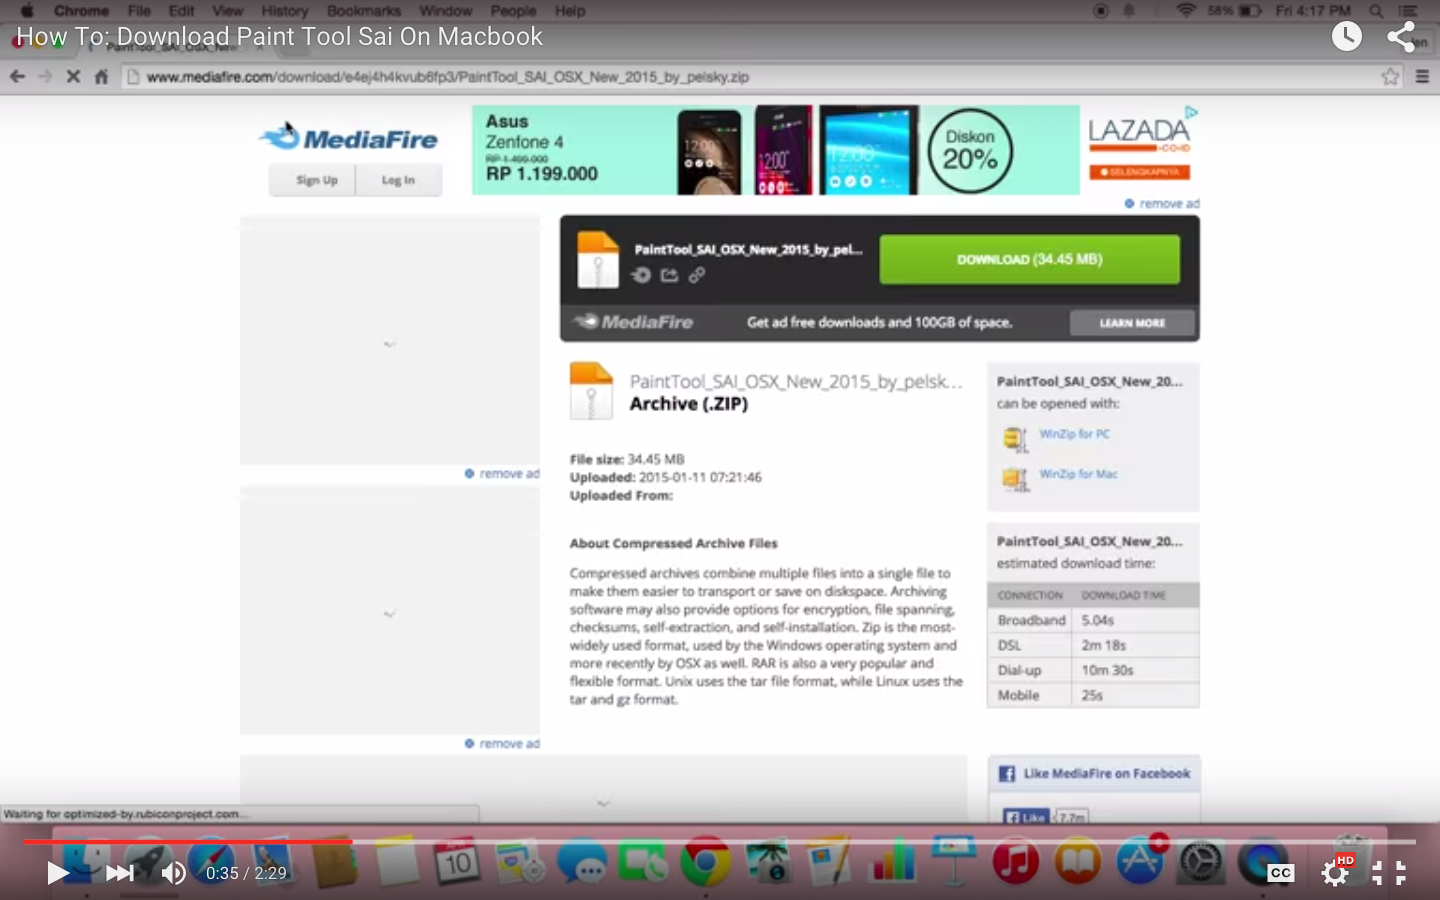1440x900 pixels.
Task: Mute the video with the speaker icon
Action: pyautogui.click(x=174, y=873)
